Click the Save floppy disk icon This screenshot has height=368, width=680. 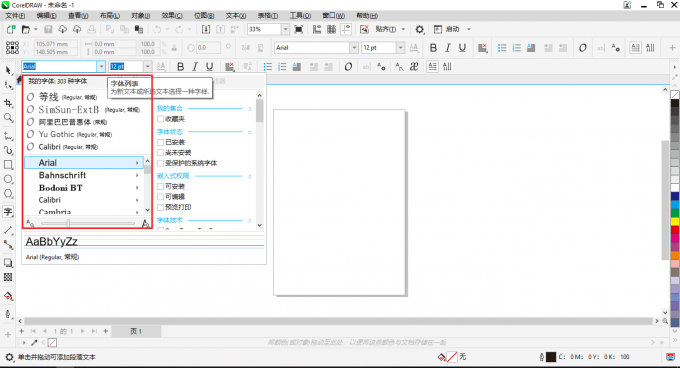click(x=48, y=29)
